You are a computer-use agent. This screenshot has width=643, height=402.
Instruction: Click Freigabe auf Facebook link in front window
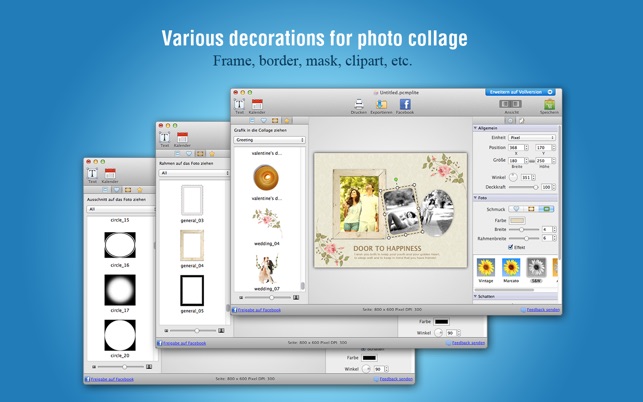pyautogui.click(x=259, y=310)
